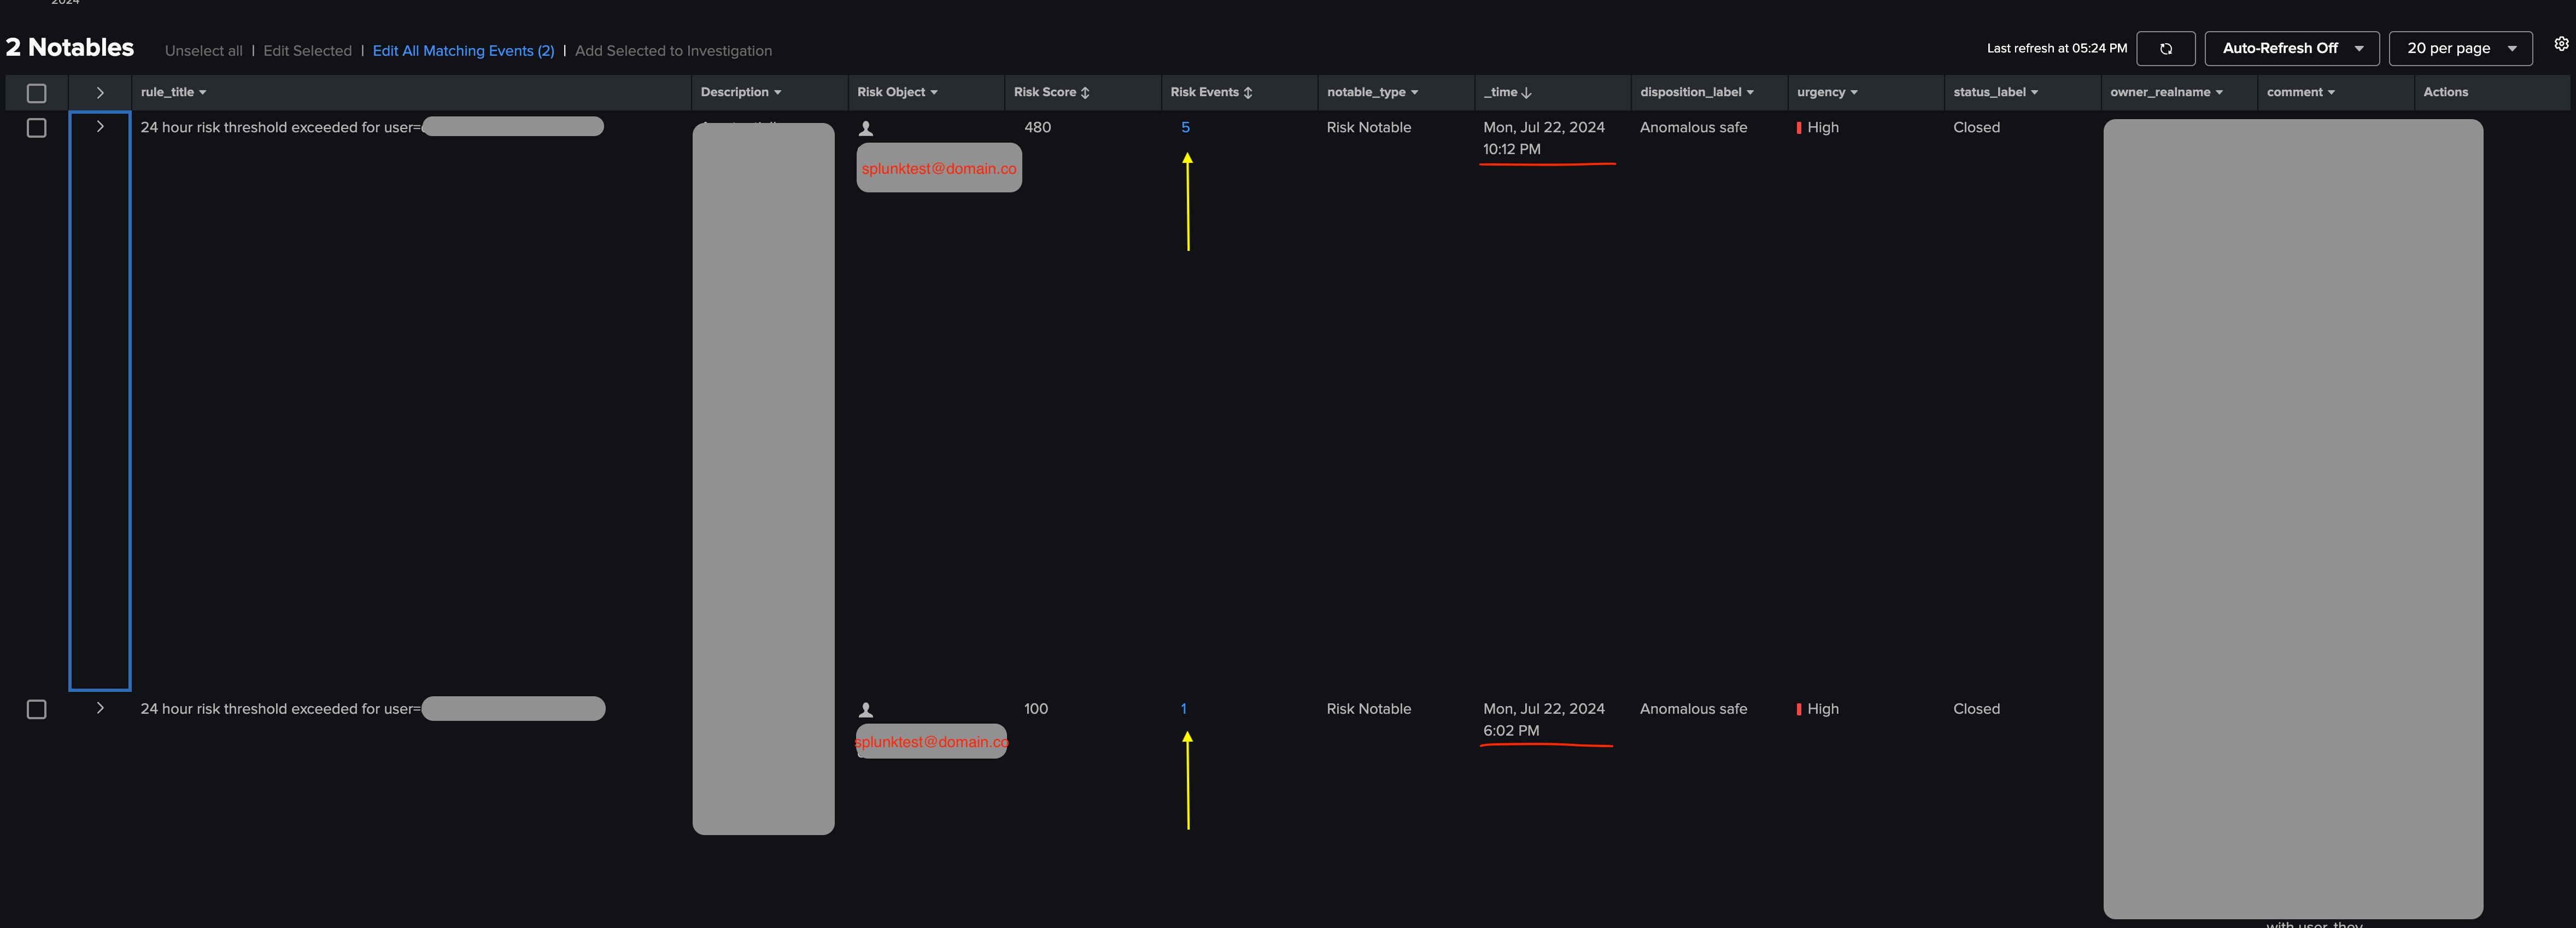Sort by the Risk Events column arrows
2576x928 pixels.
[x=1248, y=92]
